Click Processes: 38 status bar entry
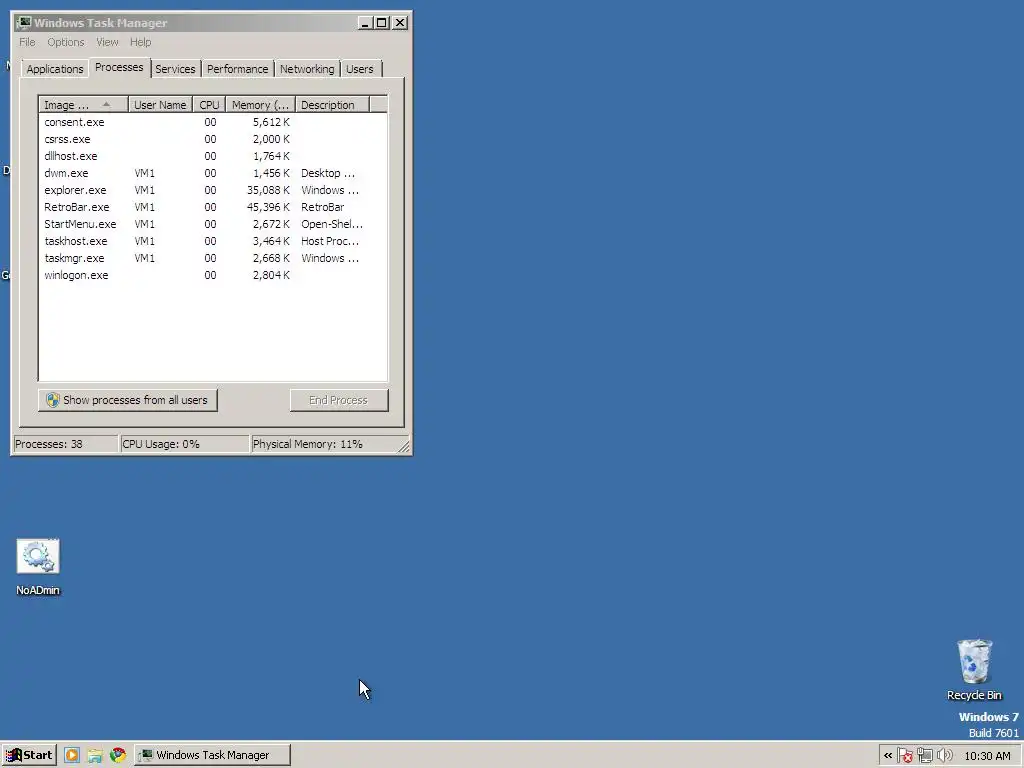1024x768 pixels. click(x=65, y=444)
